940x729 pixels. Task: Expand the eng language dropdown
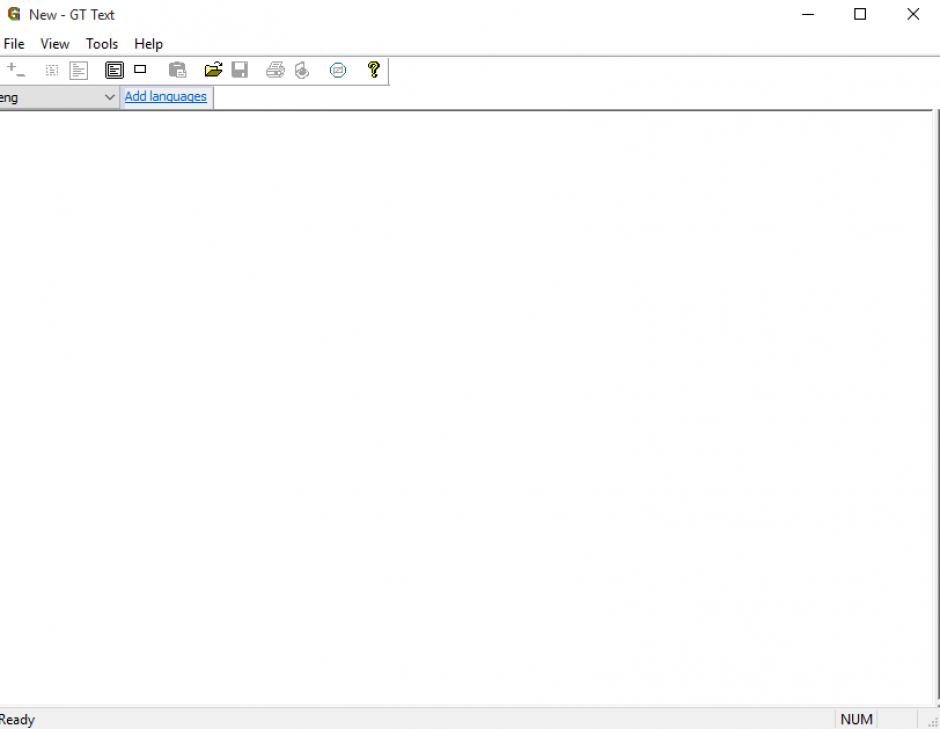pos(109,97)
